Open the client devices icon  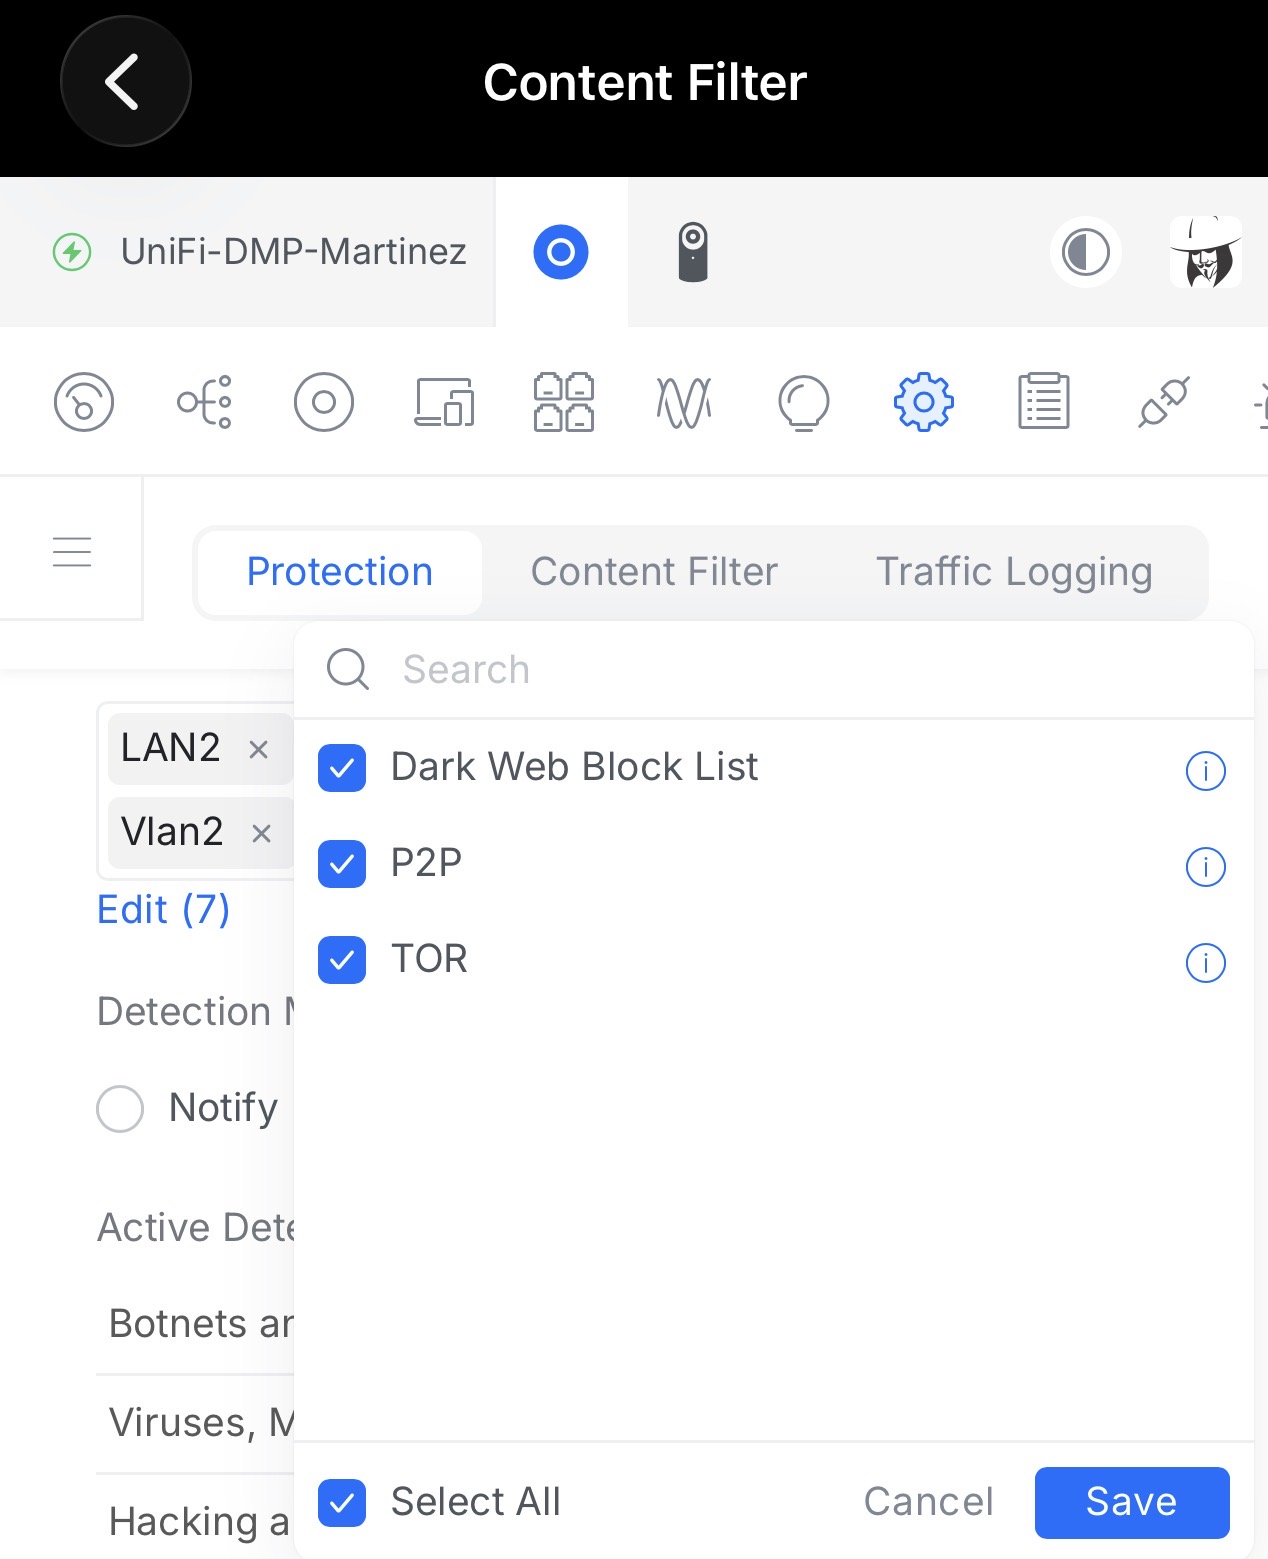(x=444, y=402)
